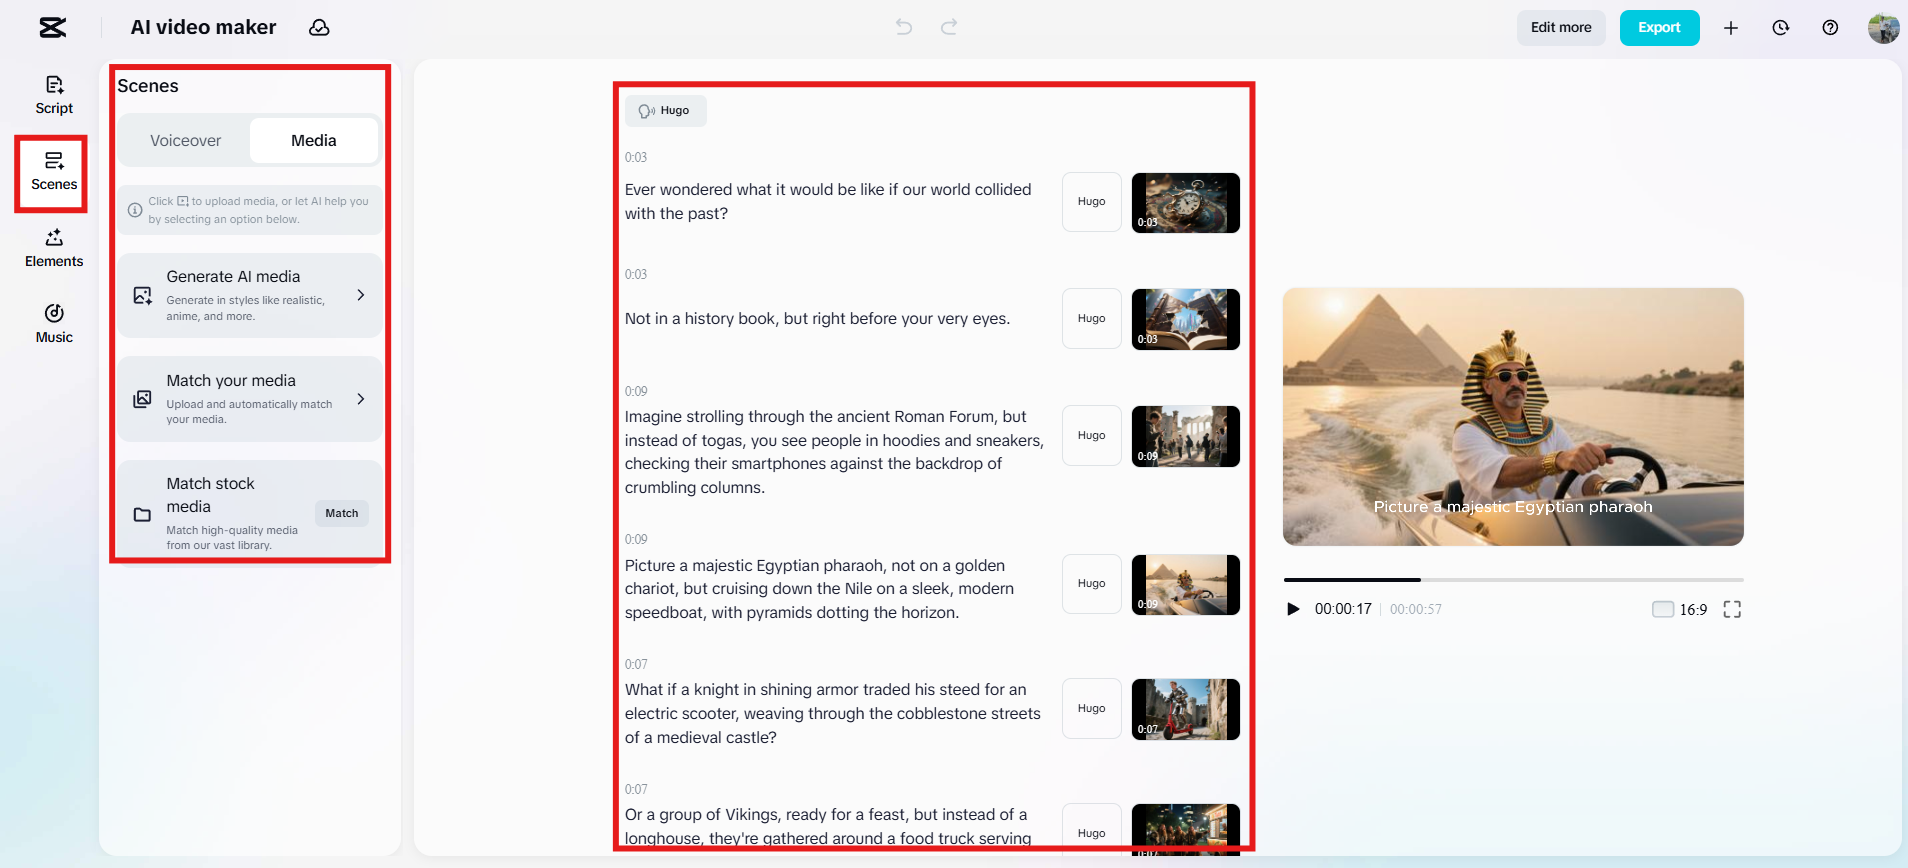The height and width of the screenshot is (868, 1908).
Task: Edit the 'Not in a history book' text
Action: click(x=818, y=319)
